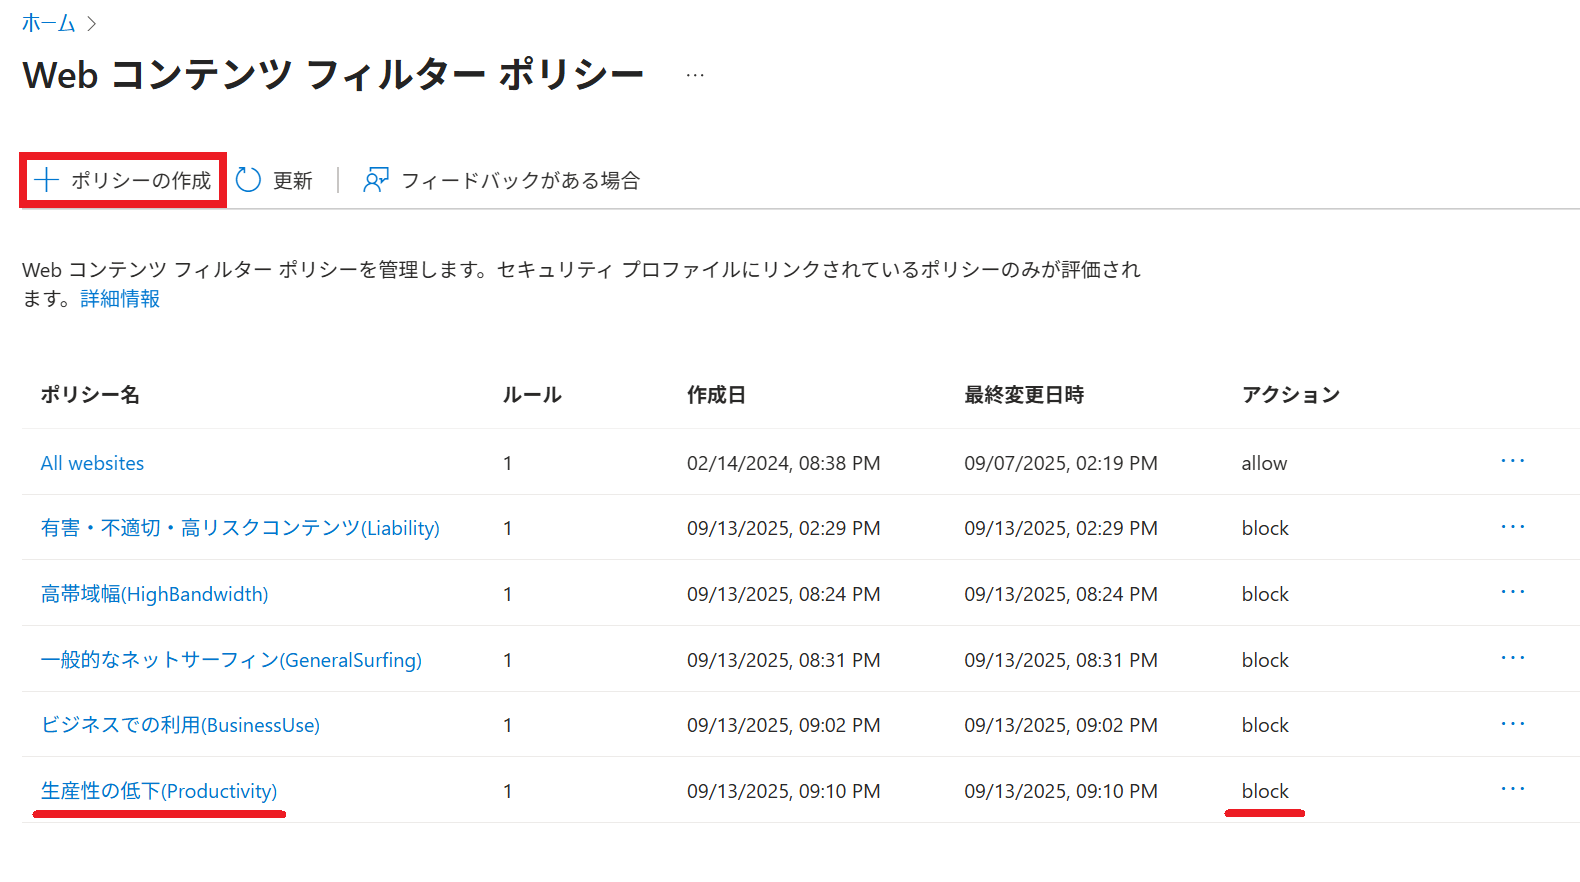Open more options for BusinessUse policy row
This screenshot has width=1580, height=882.
pyautogui.click(x=1513, y=724)
